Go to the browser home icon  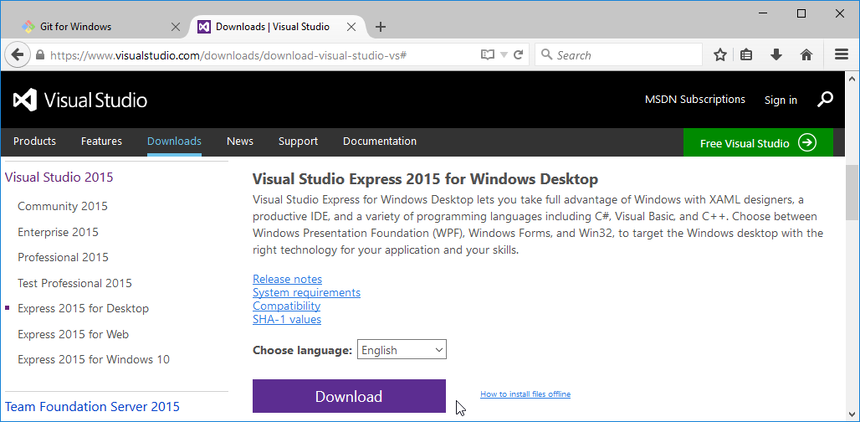[806, 55]
